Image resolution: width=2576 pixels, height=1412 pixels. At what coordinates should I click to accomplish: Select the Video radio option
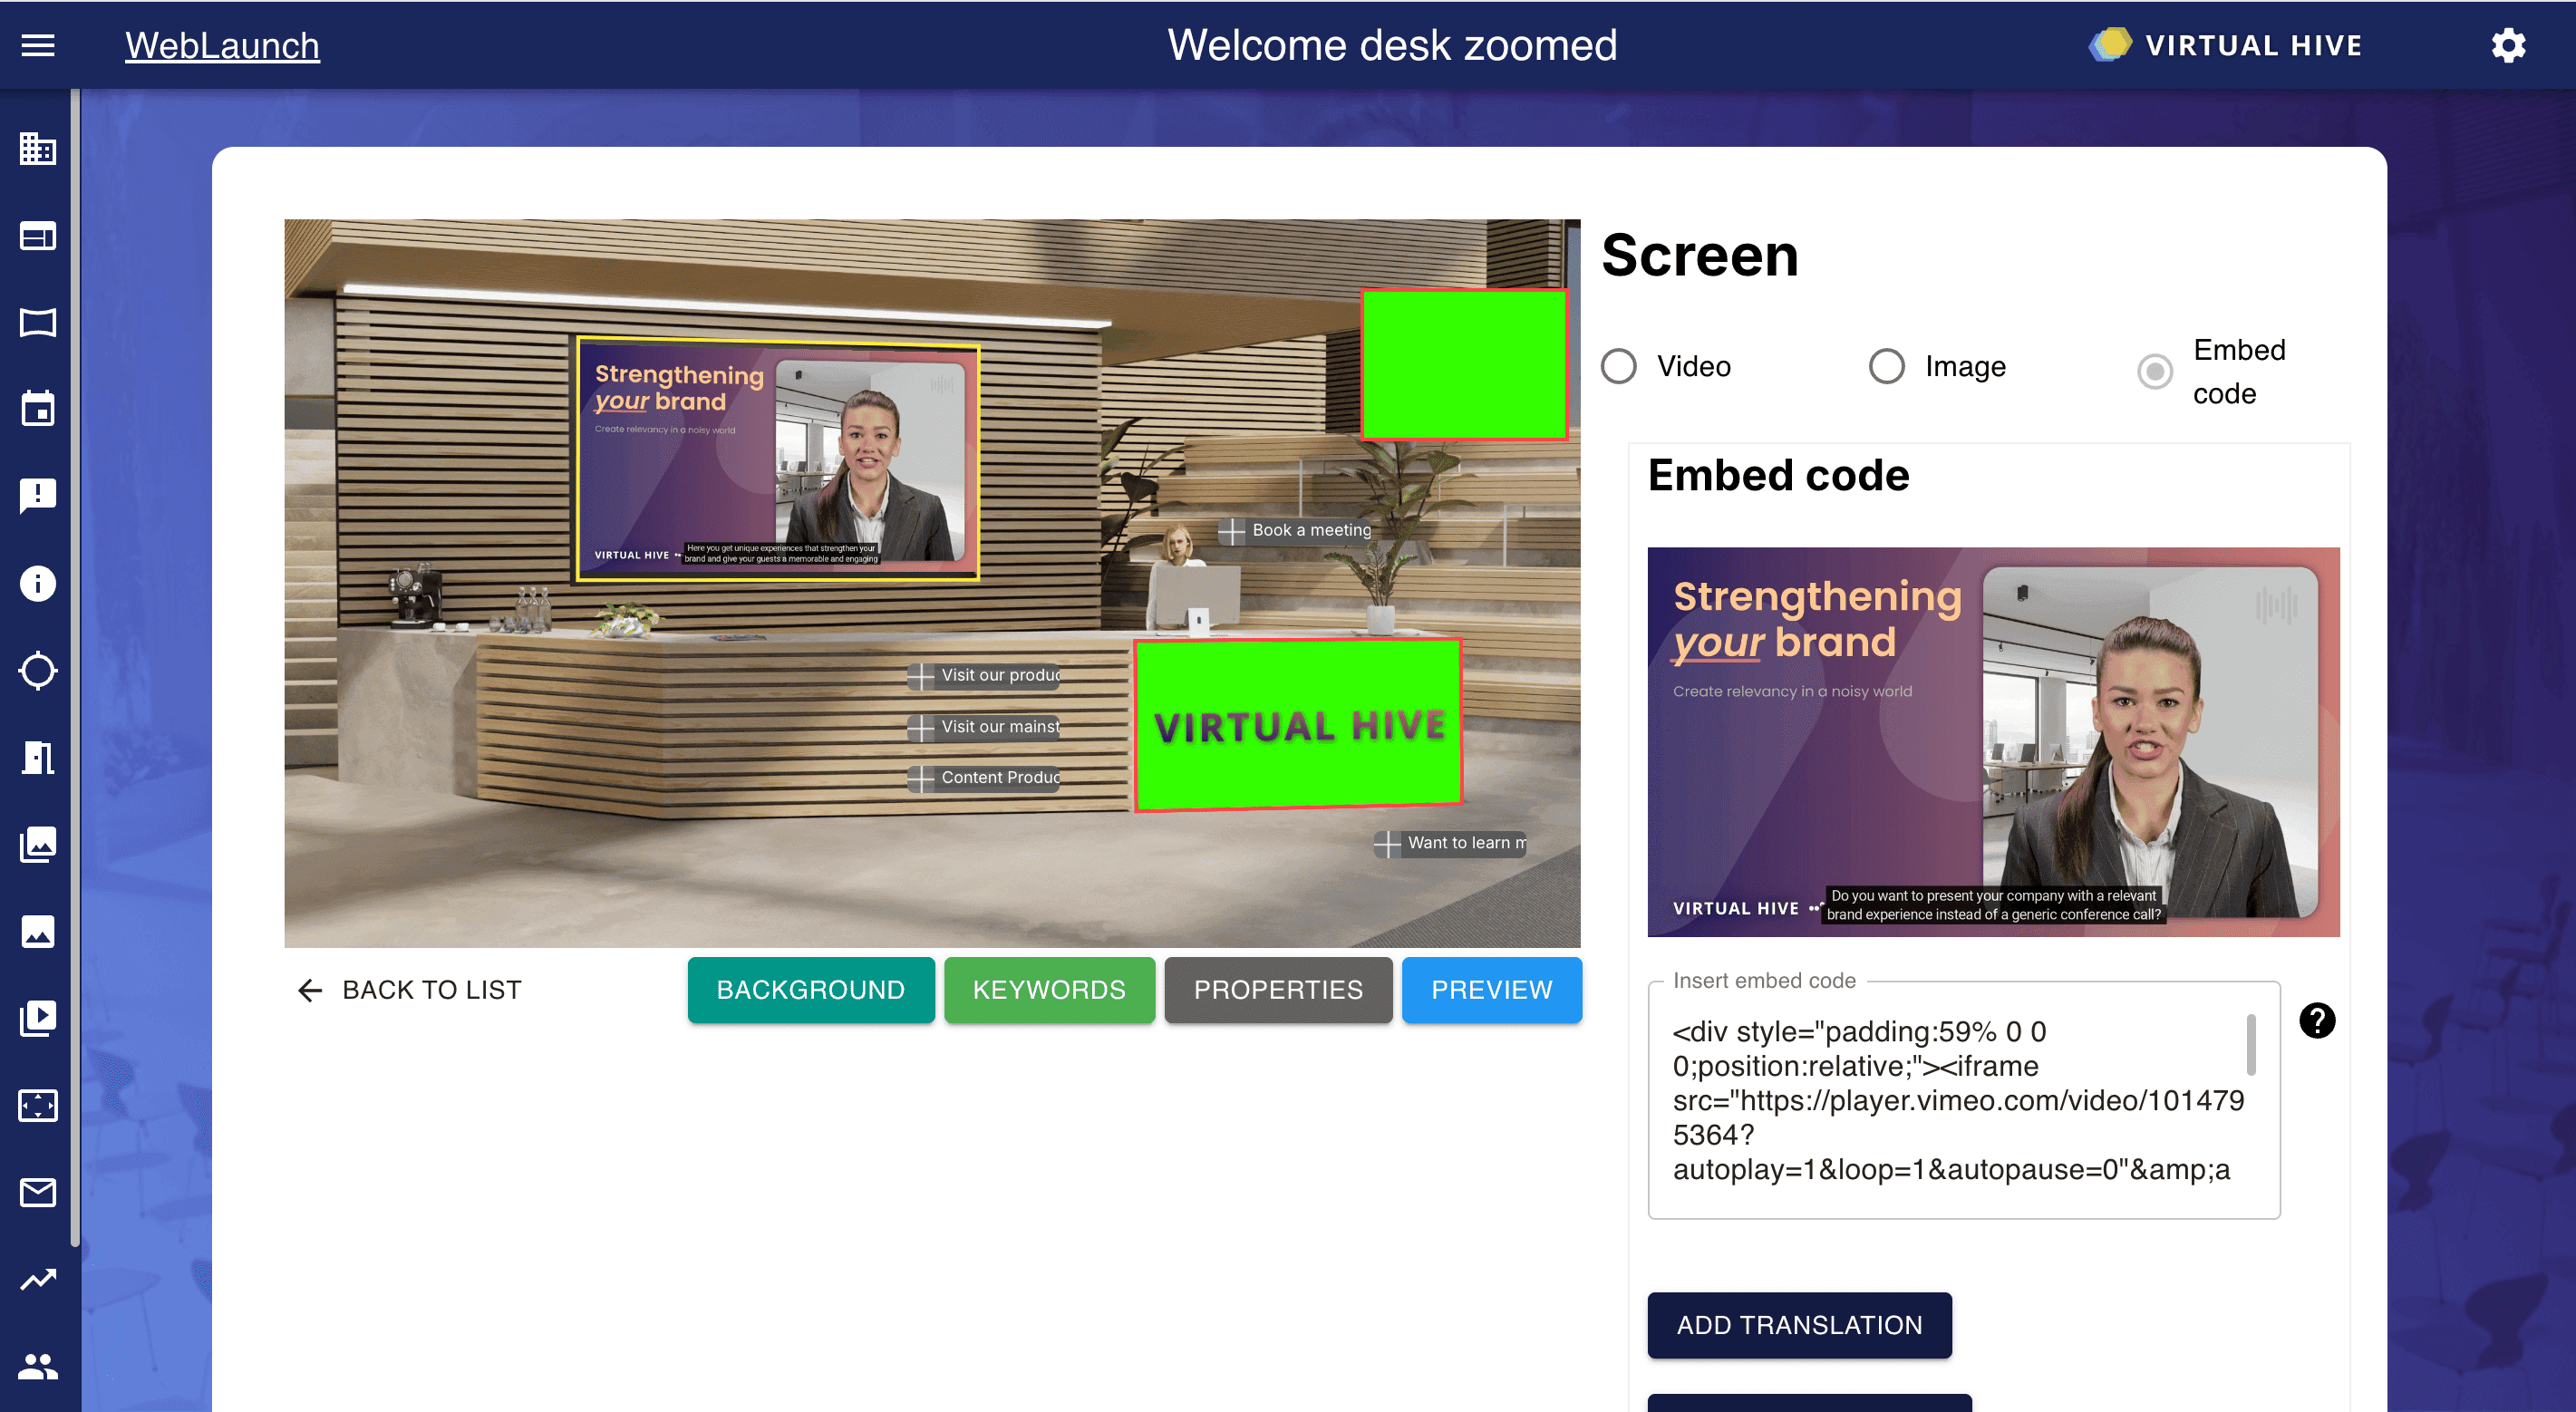tap(1618, 366)
